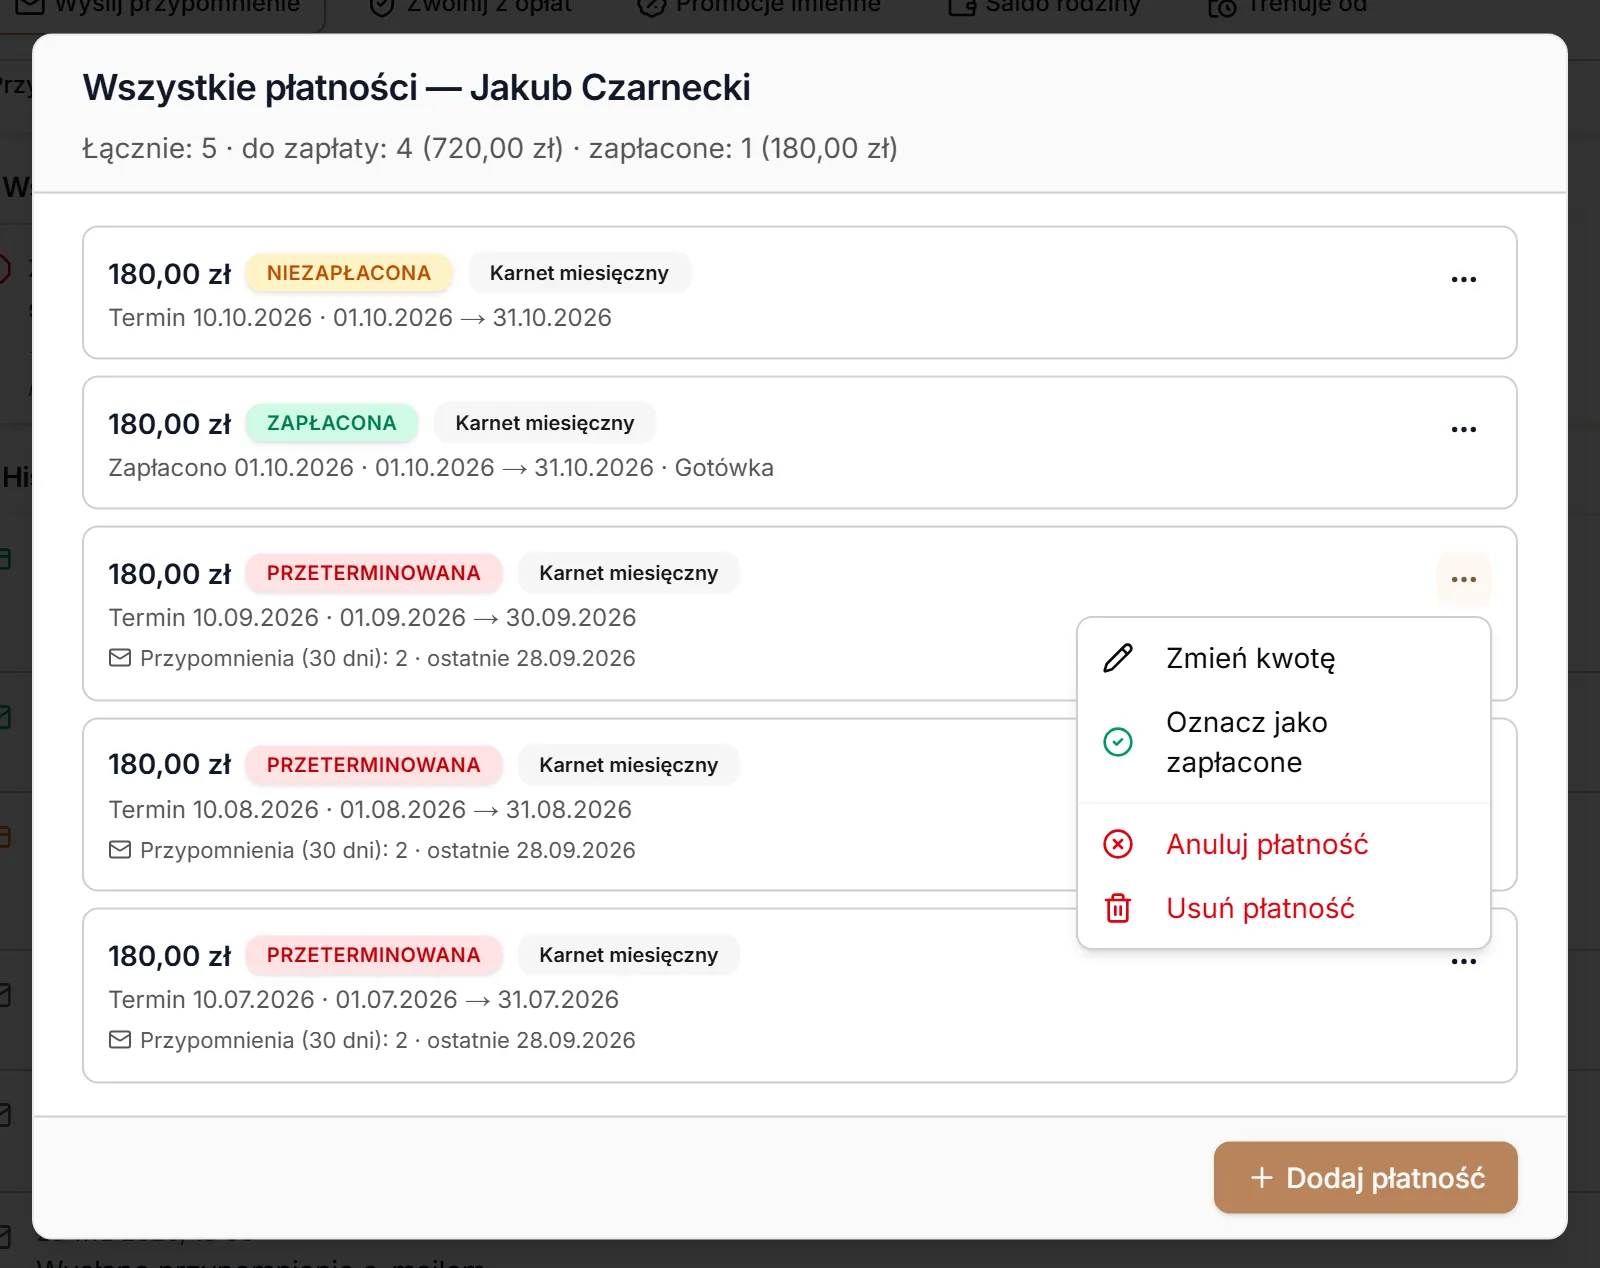Click the envelope icon in the 10.07.2026 payment

(120, 1040)
